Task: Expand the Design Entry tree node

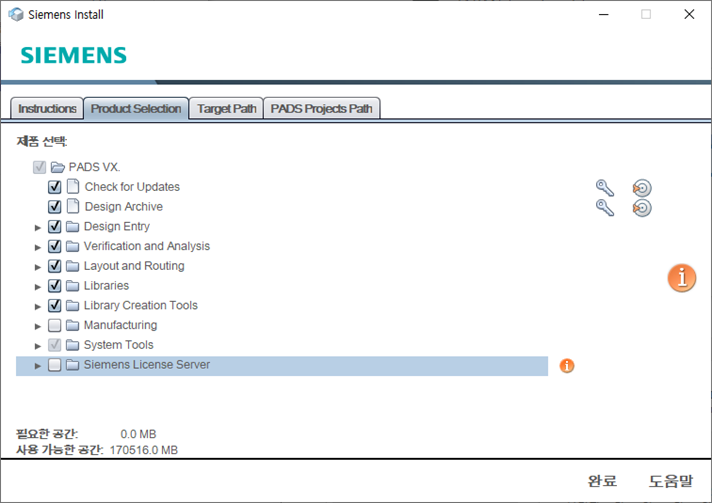Action: point(38,227)
